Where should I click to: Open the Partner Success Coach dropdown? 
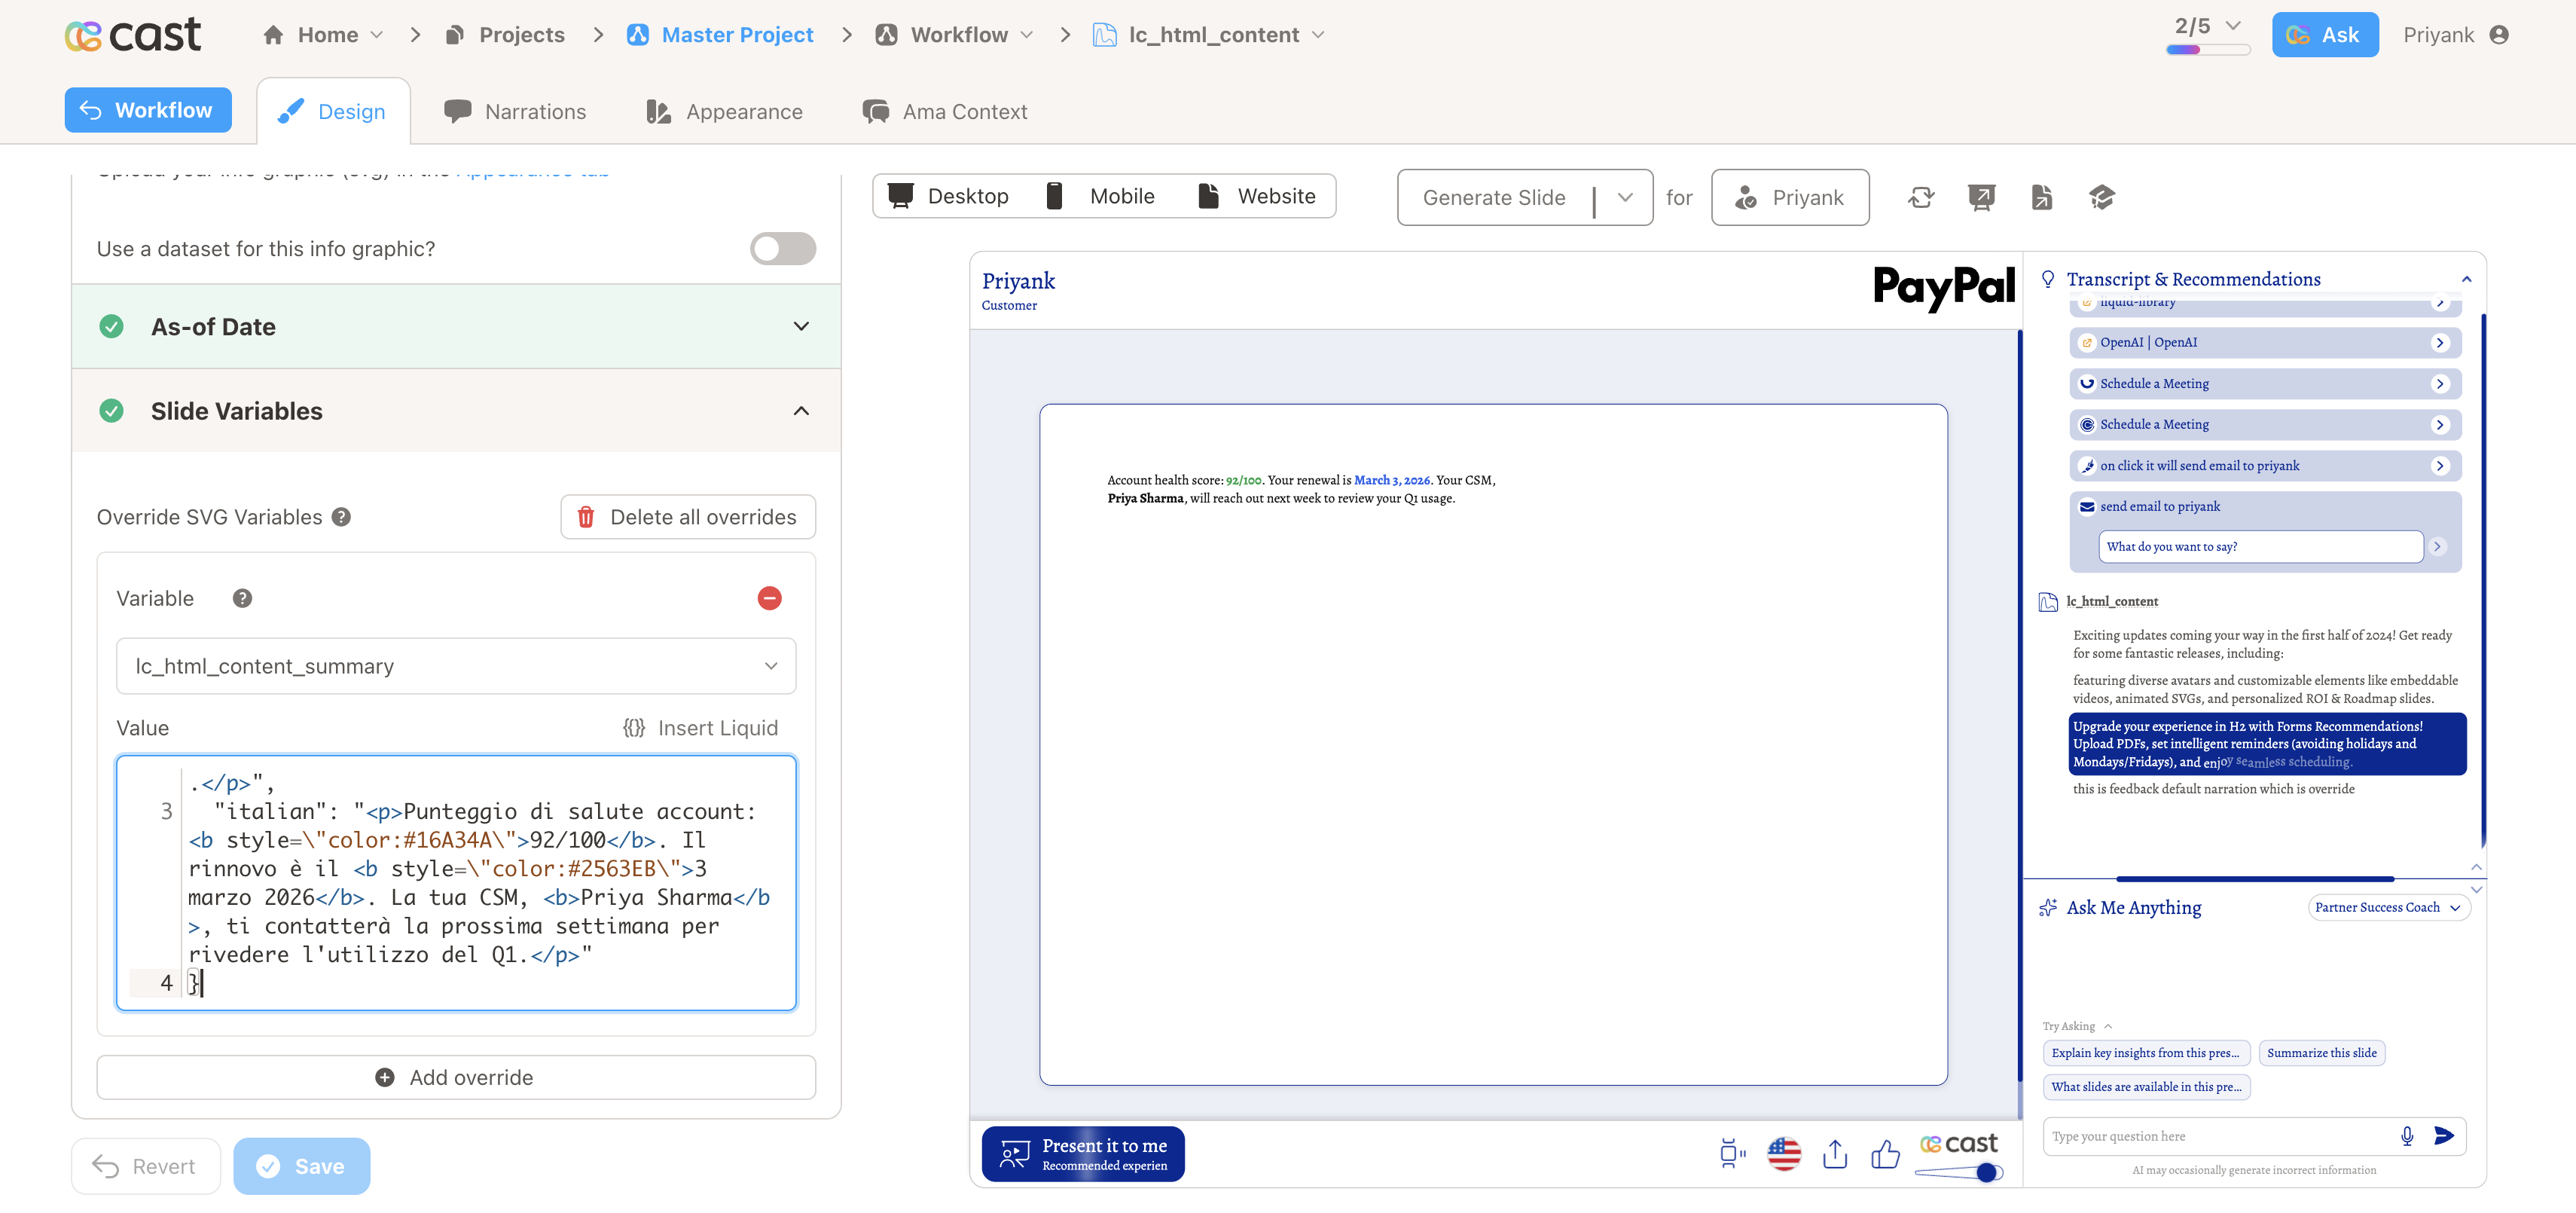point(2388,908)
